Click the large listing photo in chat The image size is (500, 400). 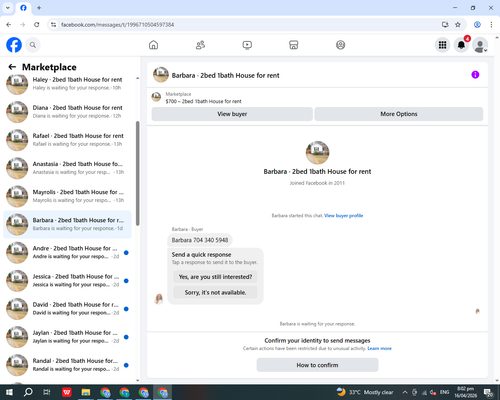tap(317, 153)
